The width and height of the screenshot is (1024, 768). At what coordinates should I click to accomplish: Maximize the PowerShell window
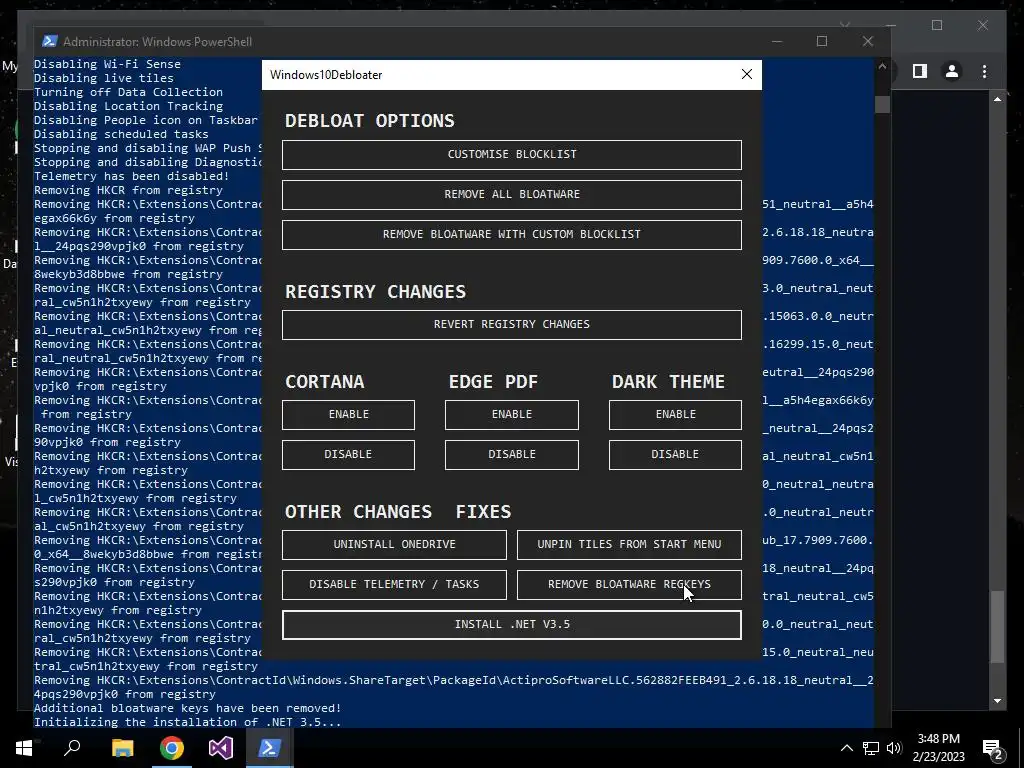(822, 41)
